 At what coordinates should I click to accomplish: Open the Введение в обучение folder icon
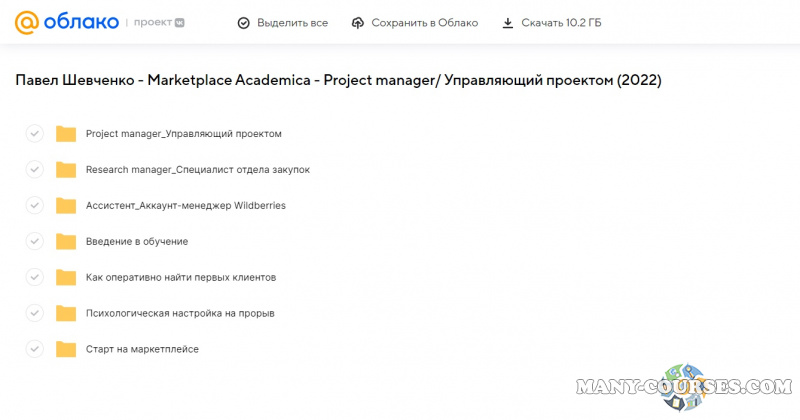pyautogui.click(x=66, y=242)
